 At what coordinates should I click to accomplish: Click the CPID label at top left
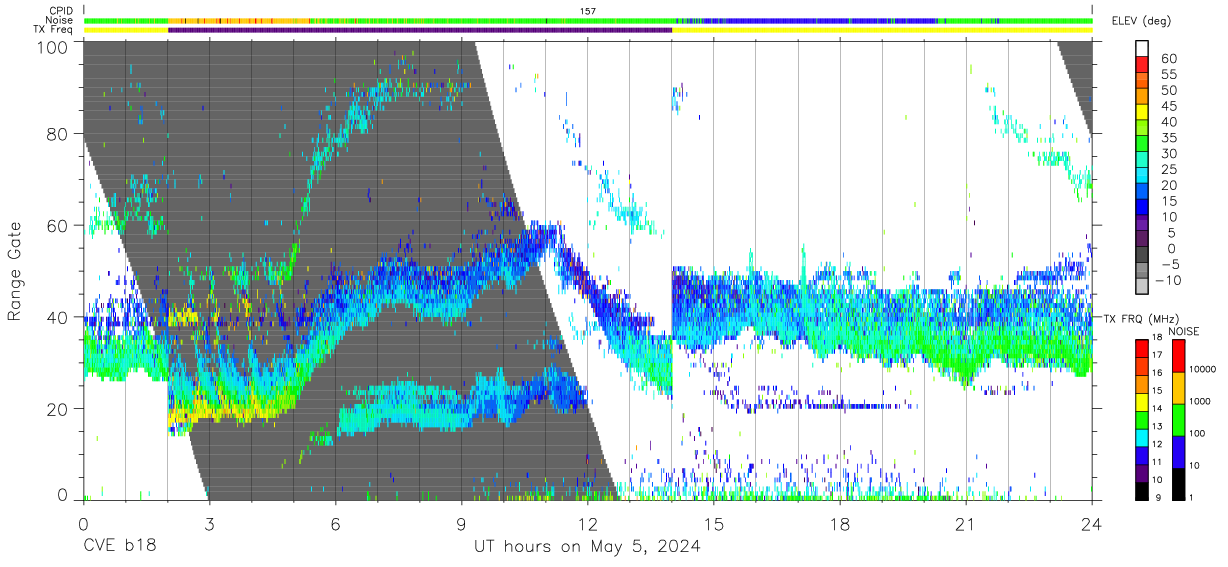[x=60, y=11]
